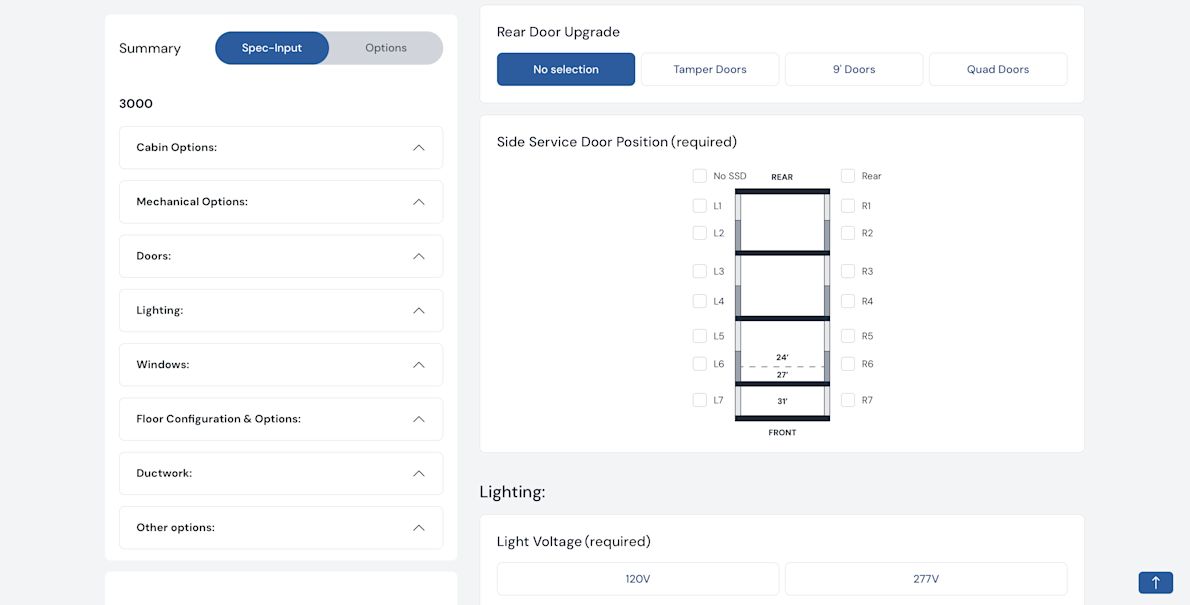Enable the L1 side door position
Screen dimensions: 1190x605
pyautogui.click(x=700, y=206)
